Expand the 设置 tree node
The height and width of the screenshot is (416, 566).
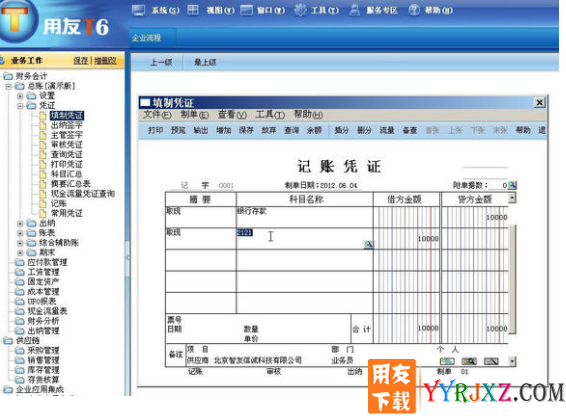20,96
